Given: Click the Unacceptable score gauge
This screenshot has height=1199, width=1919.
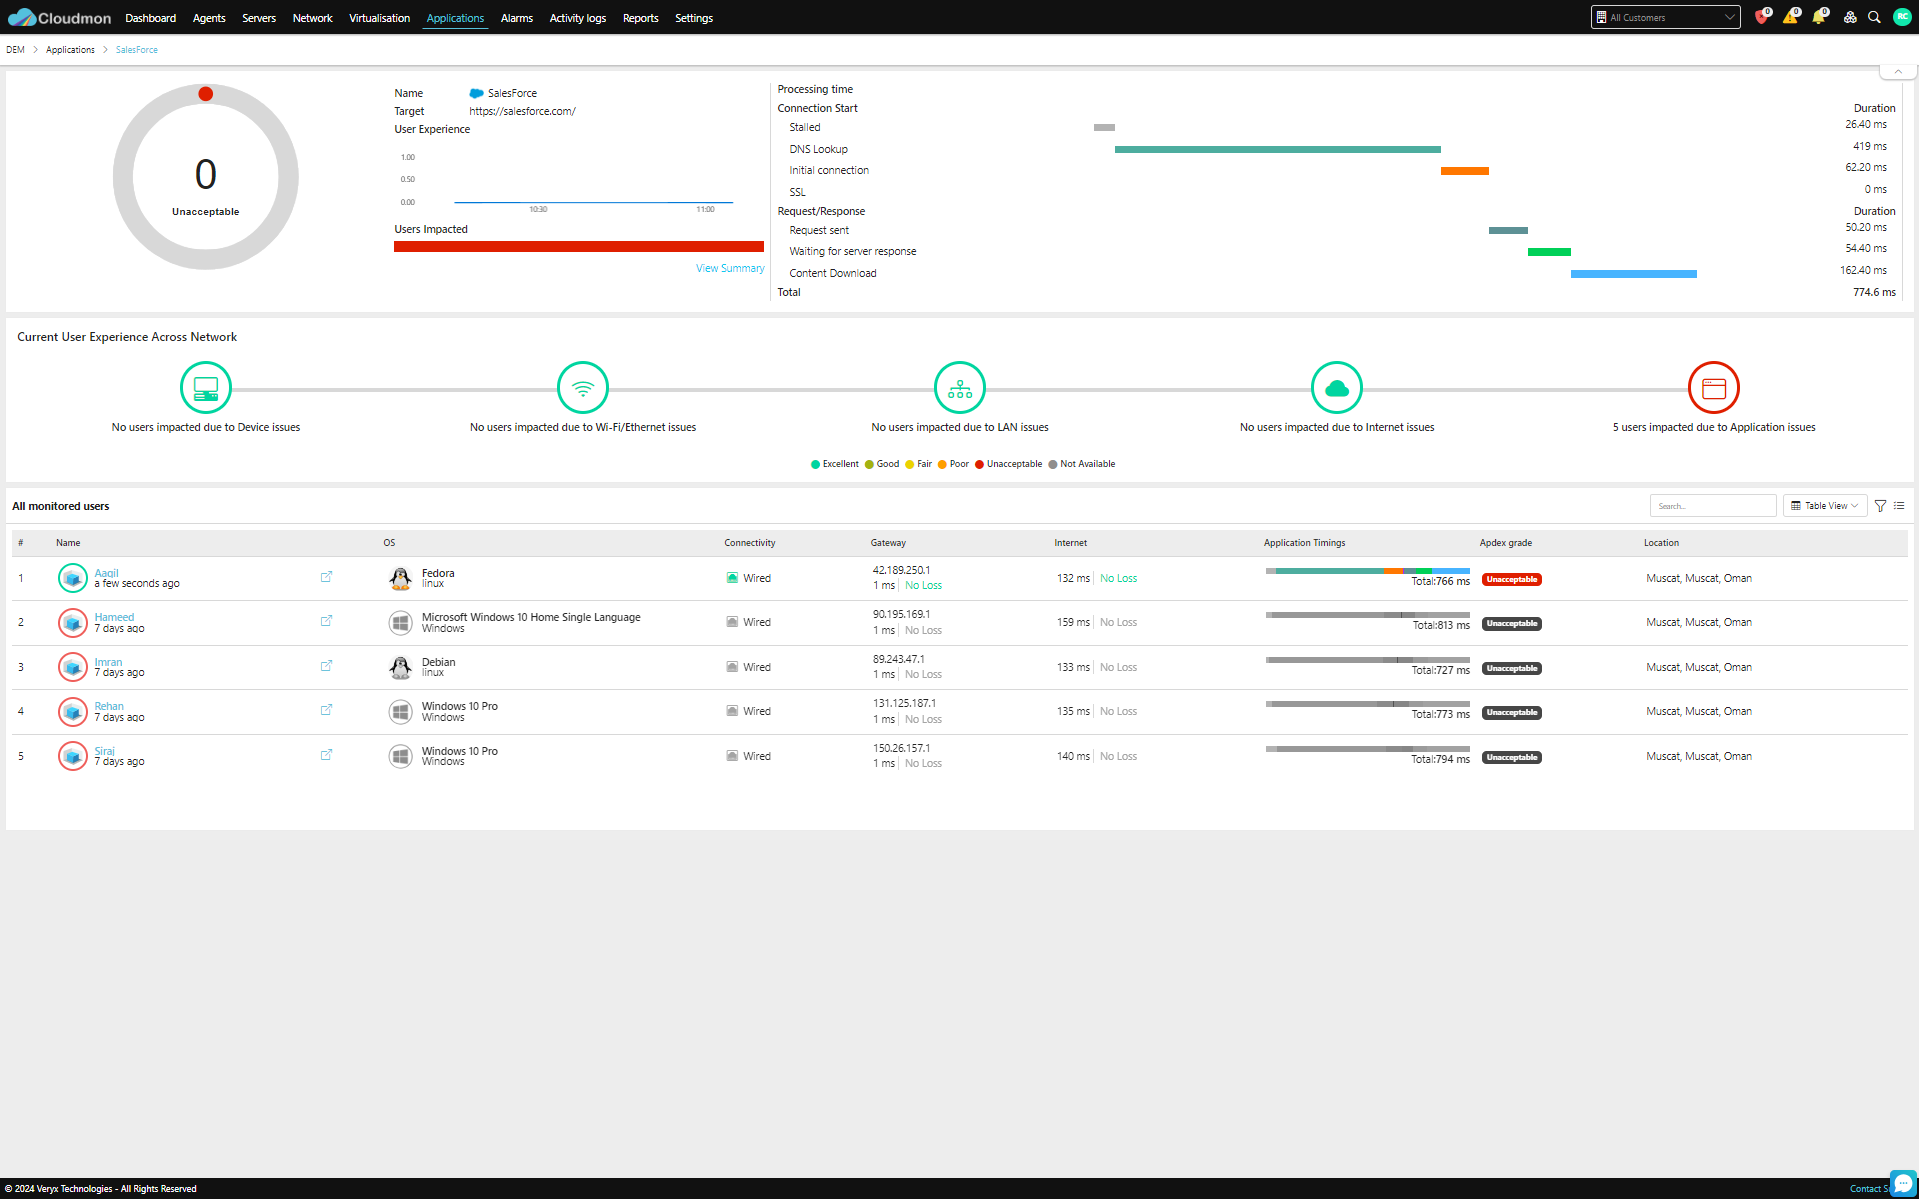Looking at the screenshot, I should 206,177.
